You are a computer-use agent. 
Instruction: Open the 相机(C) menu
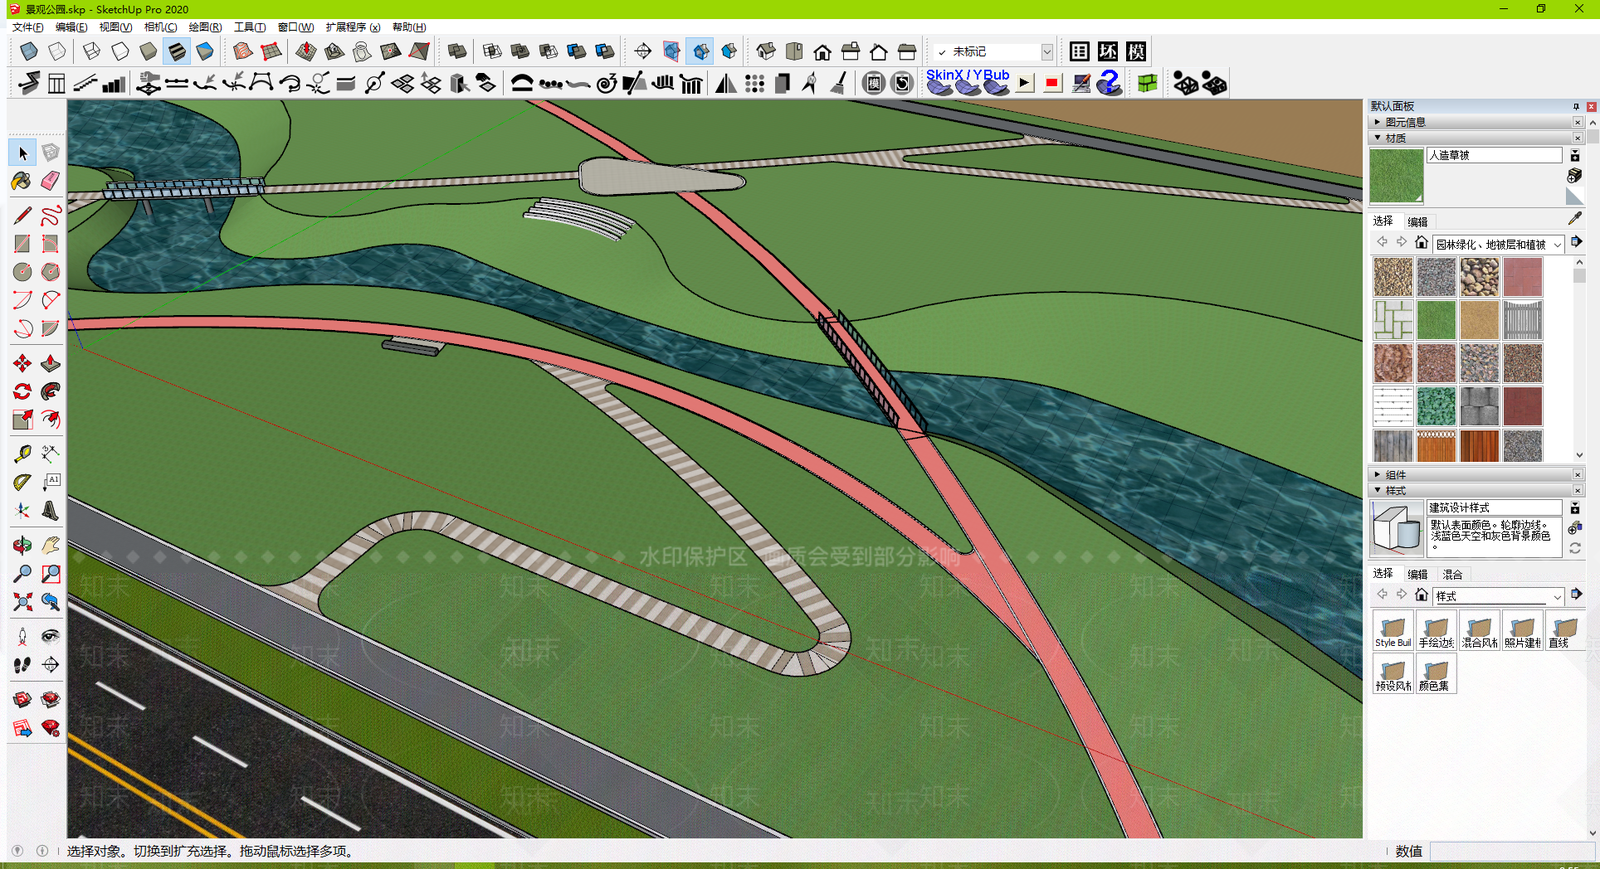tap(160, 27)
